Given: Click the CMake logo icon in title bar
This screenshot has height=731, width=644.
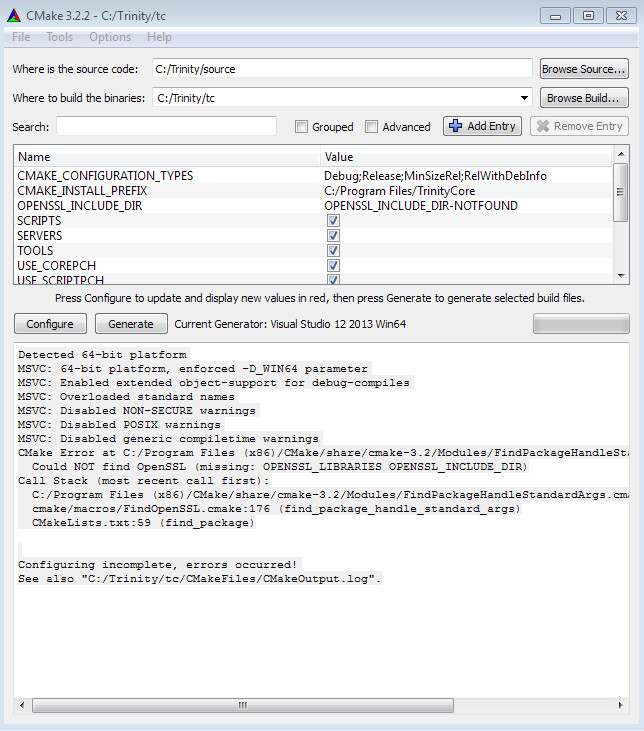Looking at the screenshot, I should pos(14,16).
